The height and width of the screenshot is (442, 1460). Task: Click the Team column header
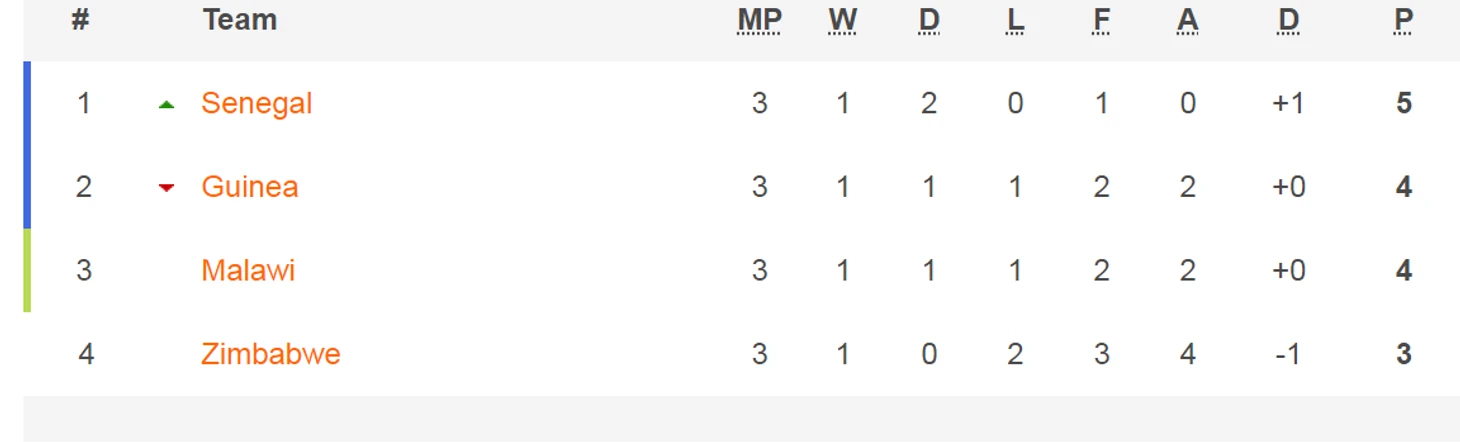coord(239,20)
